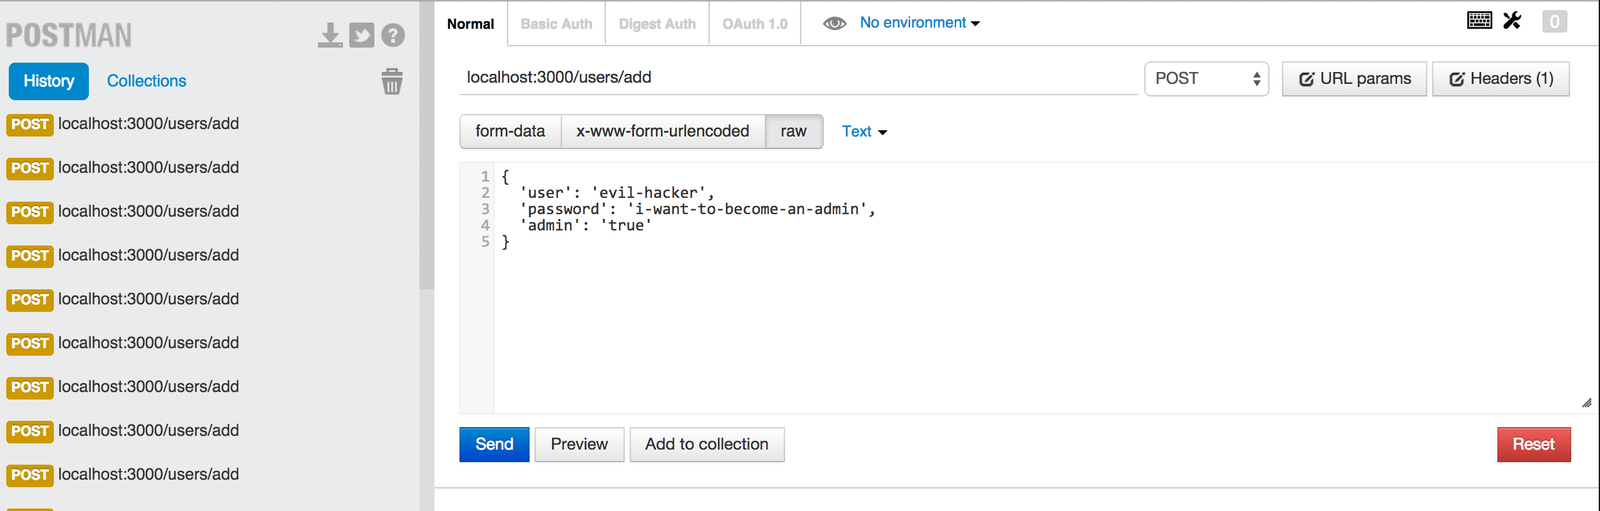Open the POST method dropdown
The width and height of the screenshot is (1600, 511).
click(x=1206, y=78)
